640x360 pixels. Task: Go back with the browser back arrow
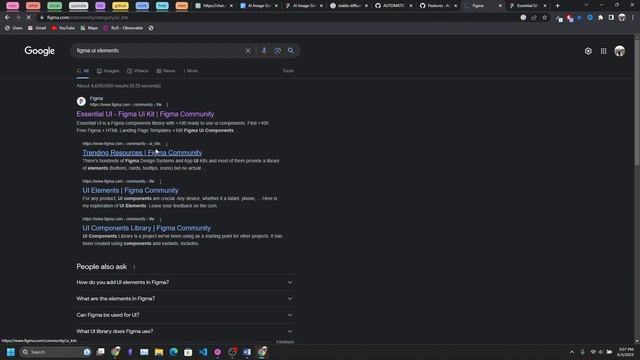click(x=7, y=18)
